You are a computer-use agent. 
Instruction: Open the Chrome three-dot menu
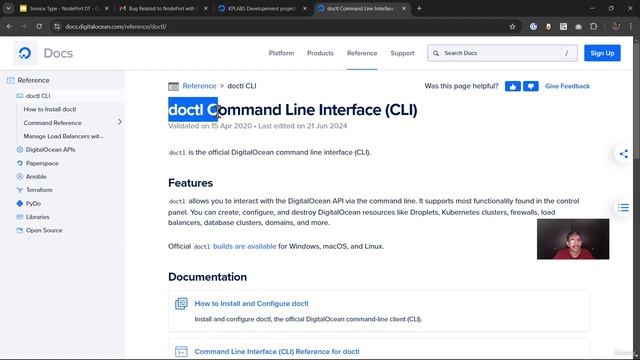(631, 27)
